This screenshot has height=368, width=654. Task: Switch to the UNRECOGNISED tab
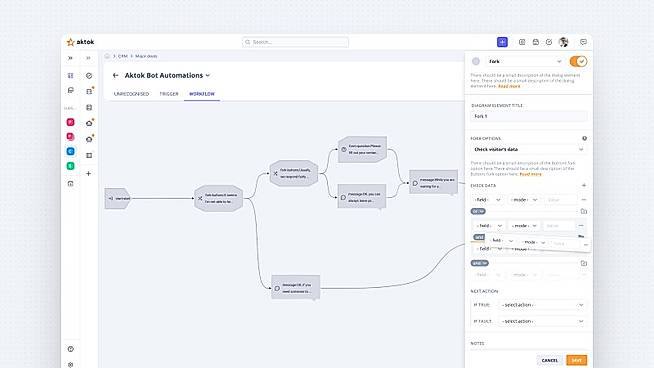(x=131, y=94)
